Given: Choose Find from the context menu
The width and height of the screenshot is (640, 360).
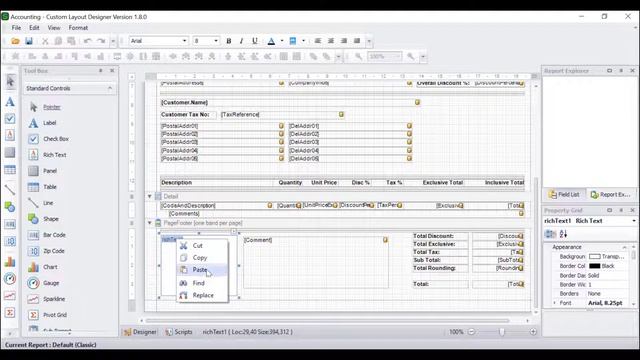Looking at the screenshot, I should pyautogui.click(x=202, y=283).
